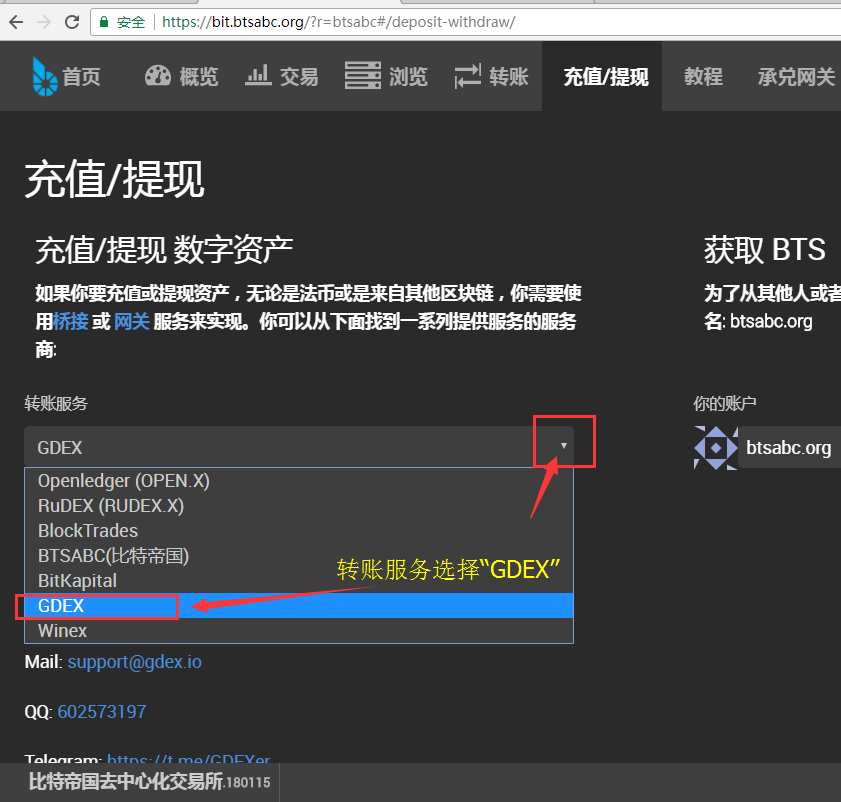The image size is (841, 802).
Task: Click the support@gdex.io mail link
Action: point(135,662)
